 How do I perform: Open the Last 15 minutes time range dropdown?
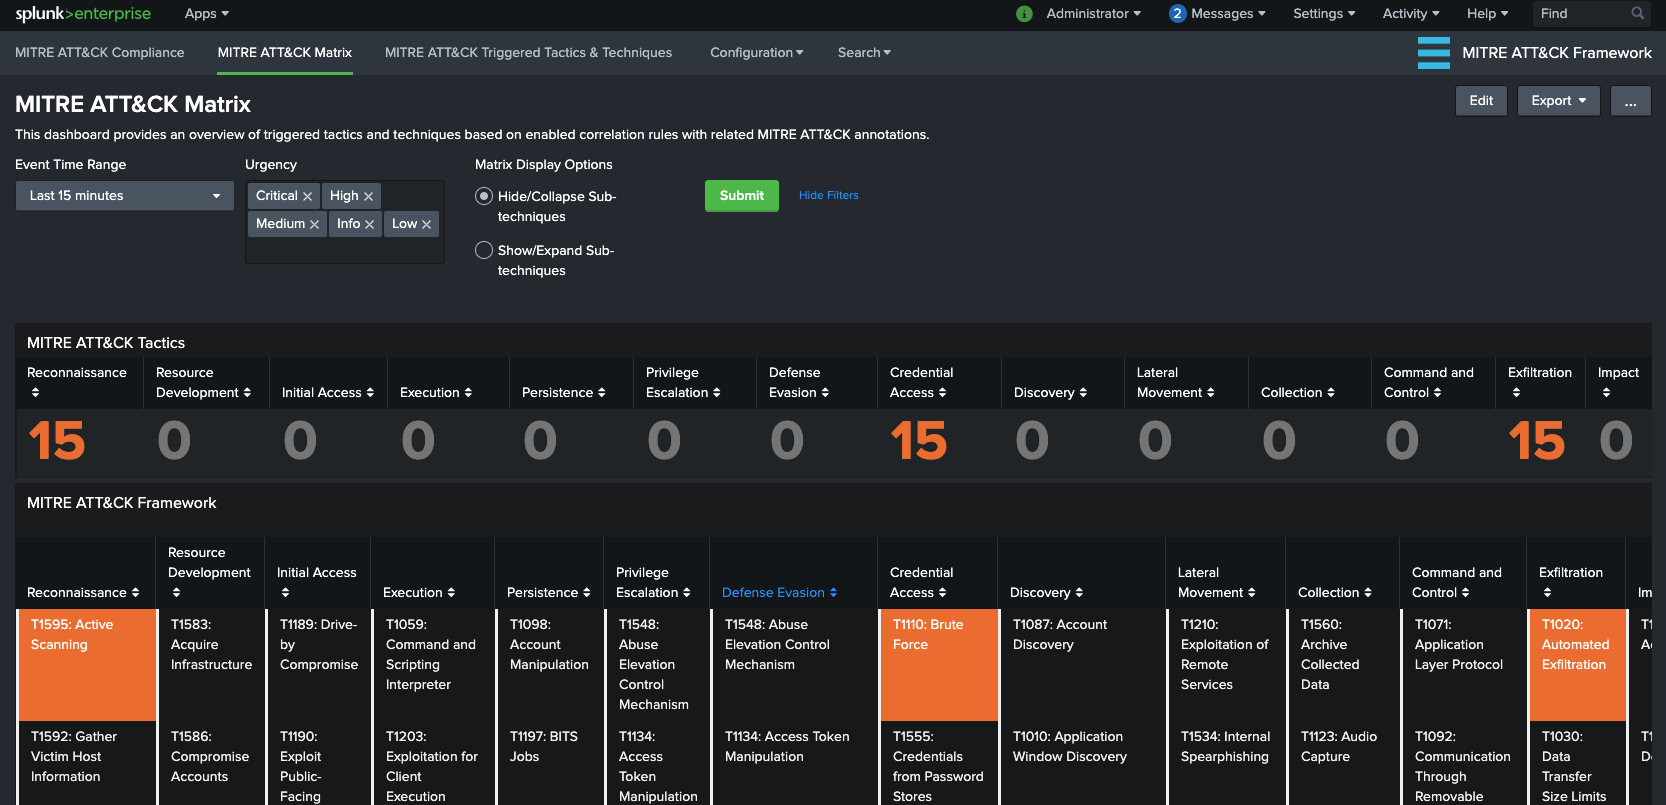[x=125, y=196]
